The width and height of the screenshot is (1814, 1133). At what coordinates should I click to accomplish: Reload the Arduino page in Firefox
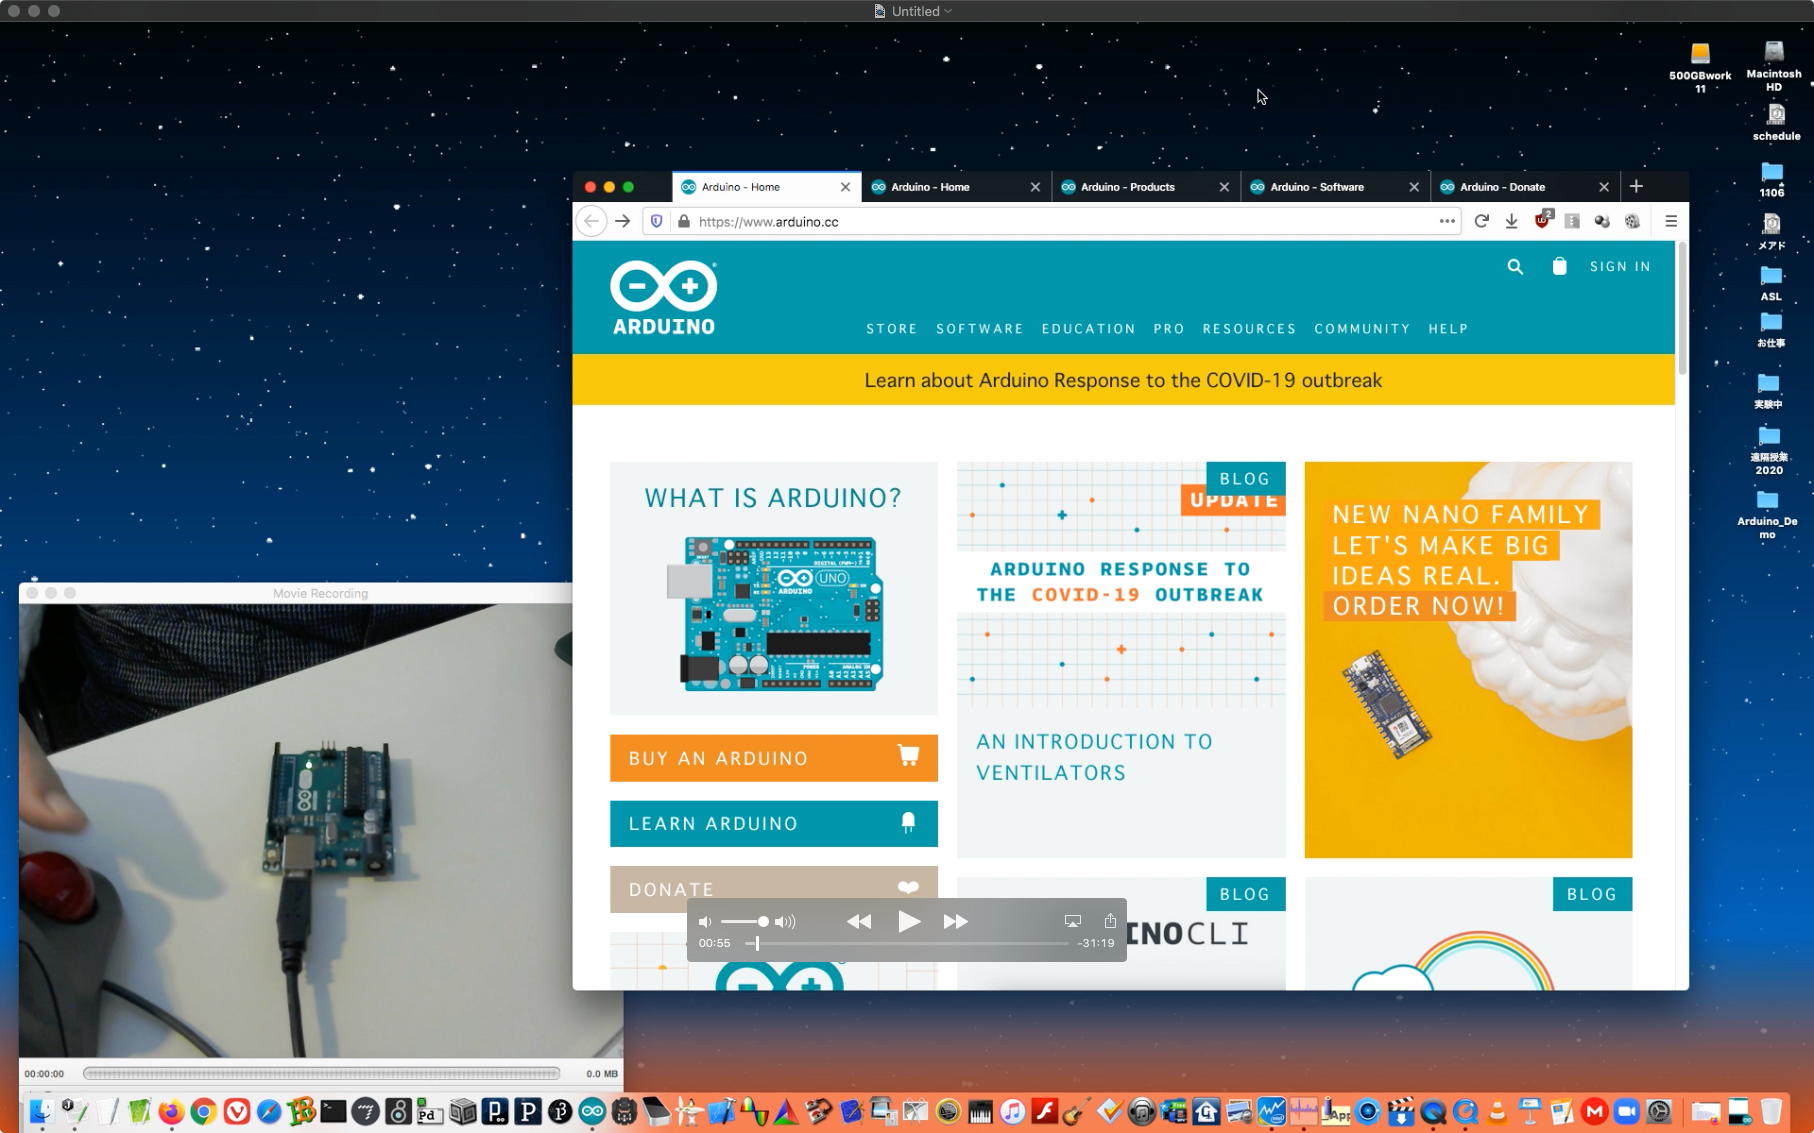click(x=1481, y=221)
